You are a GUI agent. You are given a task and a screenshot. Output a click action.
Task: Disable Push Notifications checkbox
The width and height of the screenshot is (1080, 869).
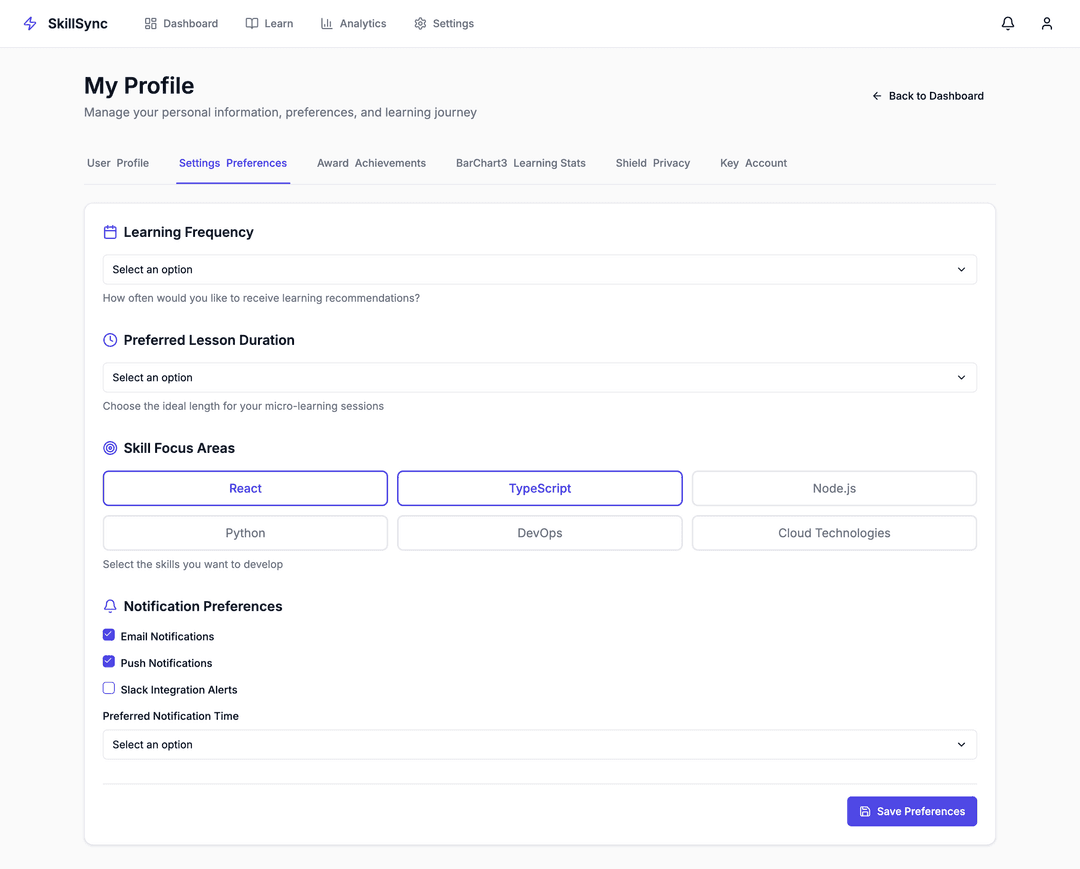109,662
